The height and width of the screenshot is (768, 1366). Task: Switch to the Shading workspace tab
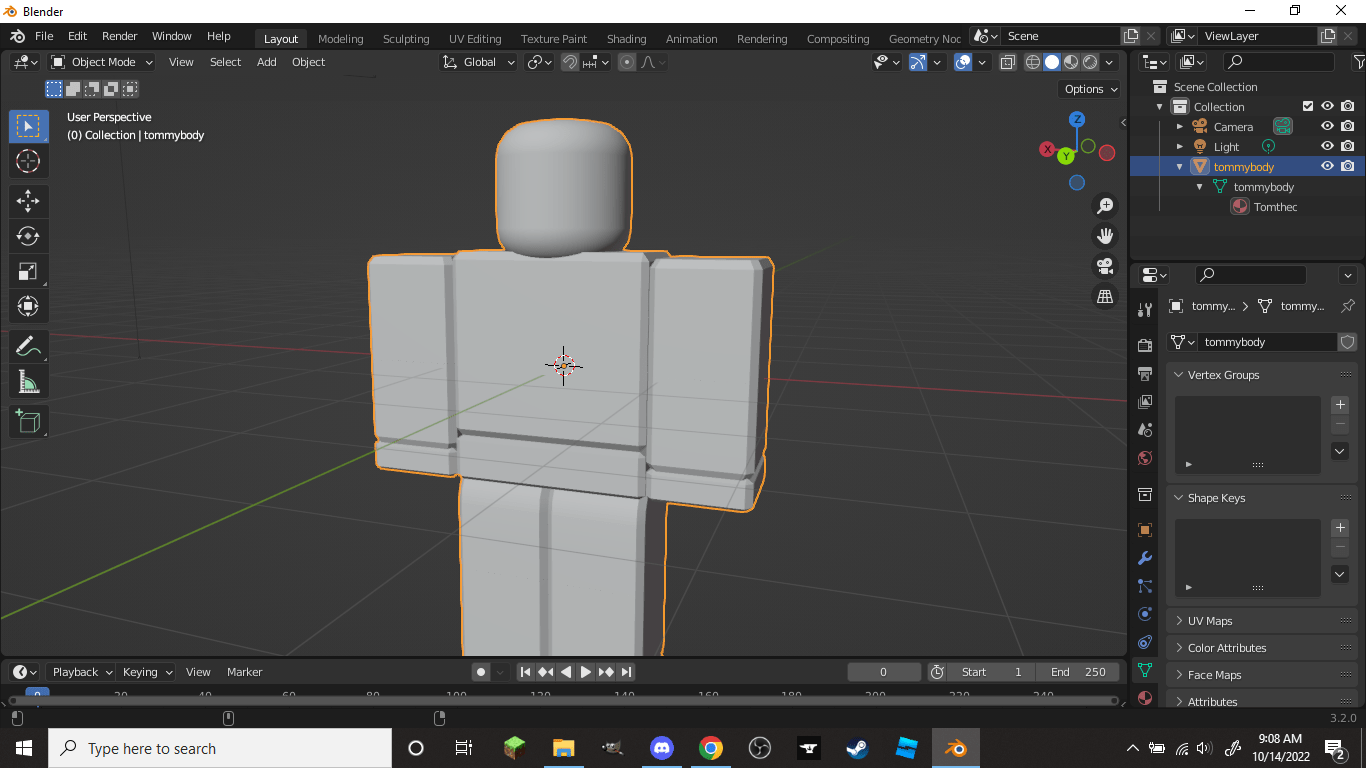626,39
